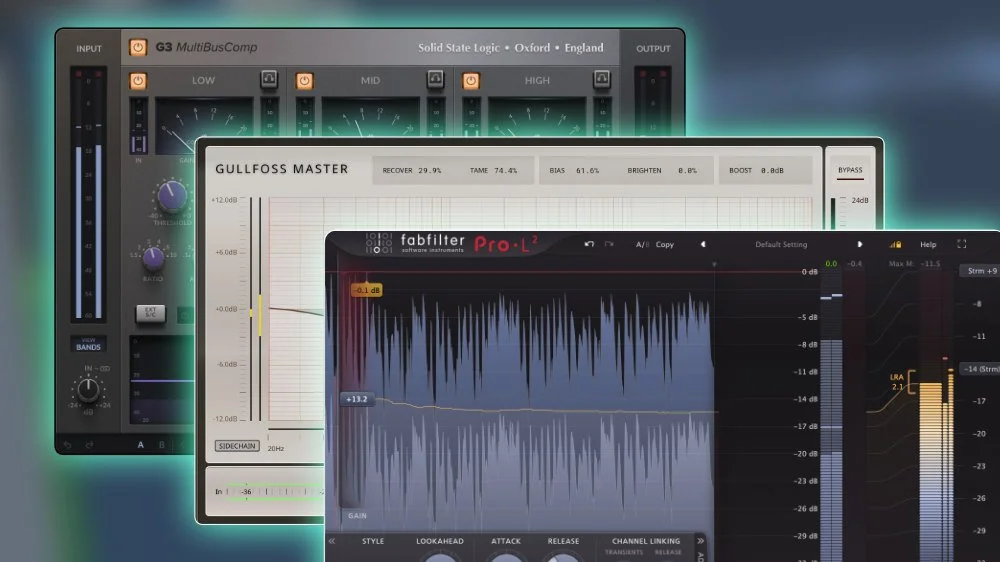Click the Pro-L 2 undo button

click(589, 244)
